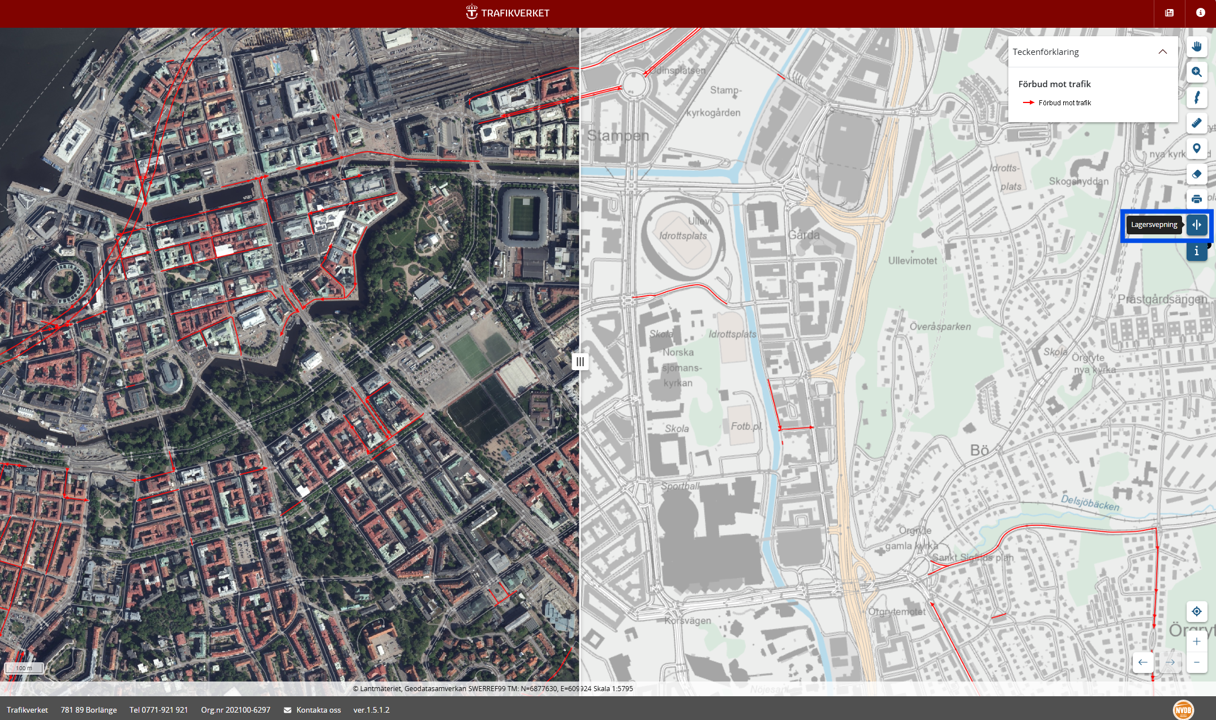Zoom in with the plus button
The height and width of the screenshot is (720, 1216).
(1196, 641)
